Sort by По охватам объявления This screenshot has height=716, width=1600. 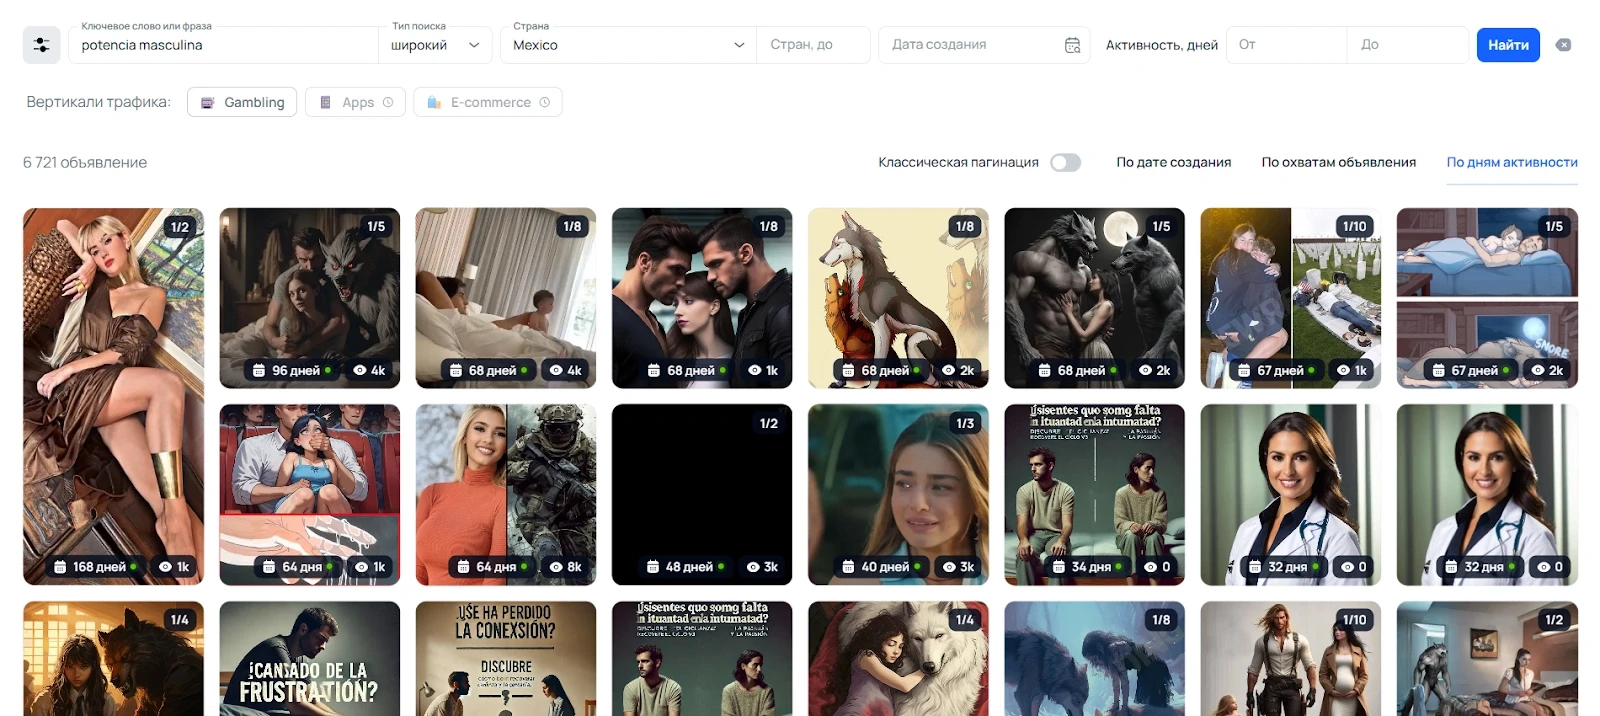tap(1338, 162)
